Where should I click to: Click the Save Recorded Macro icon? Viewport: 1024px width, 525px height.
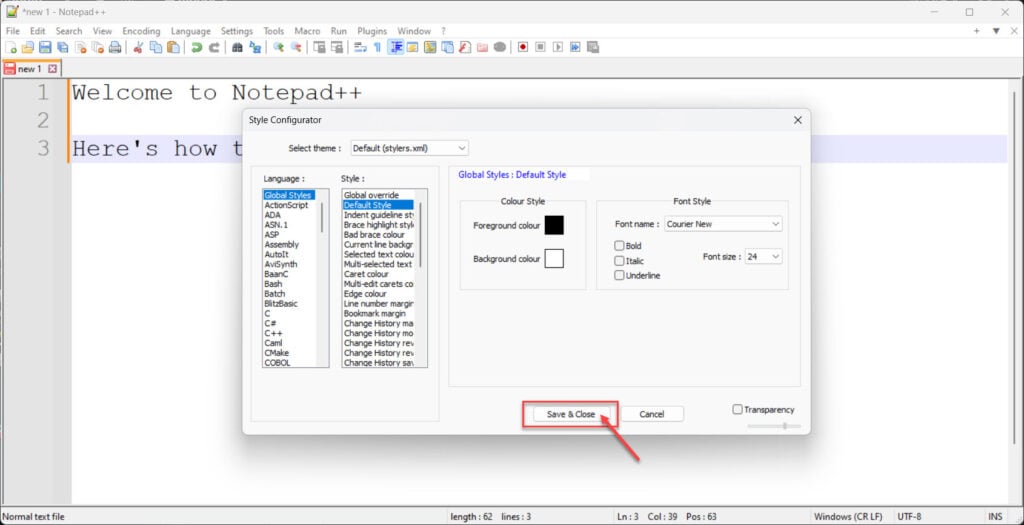593,47
